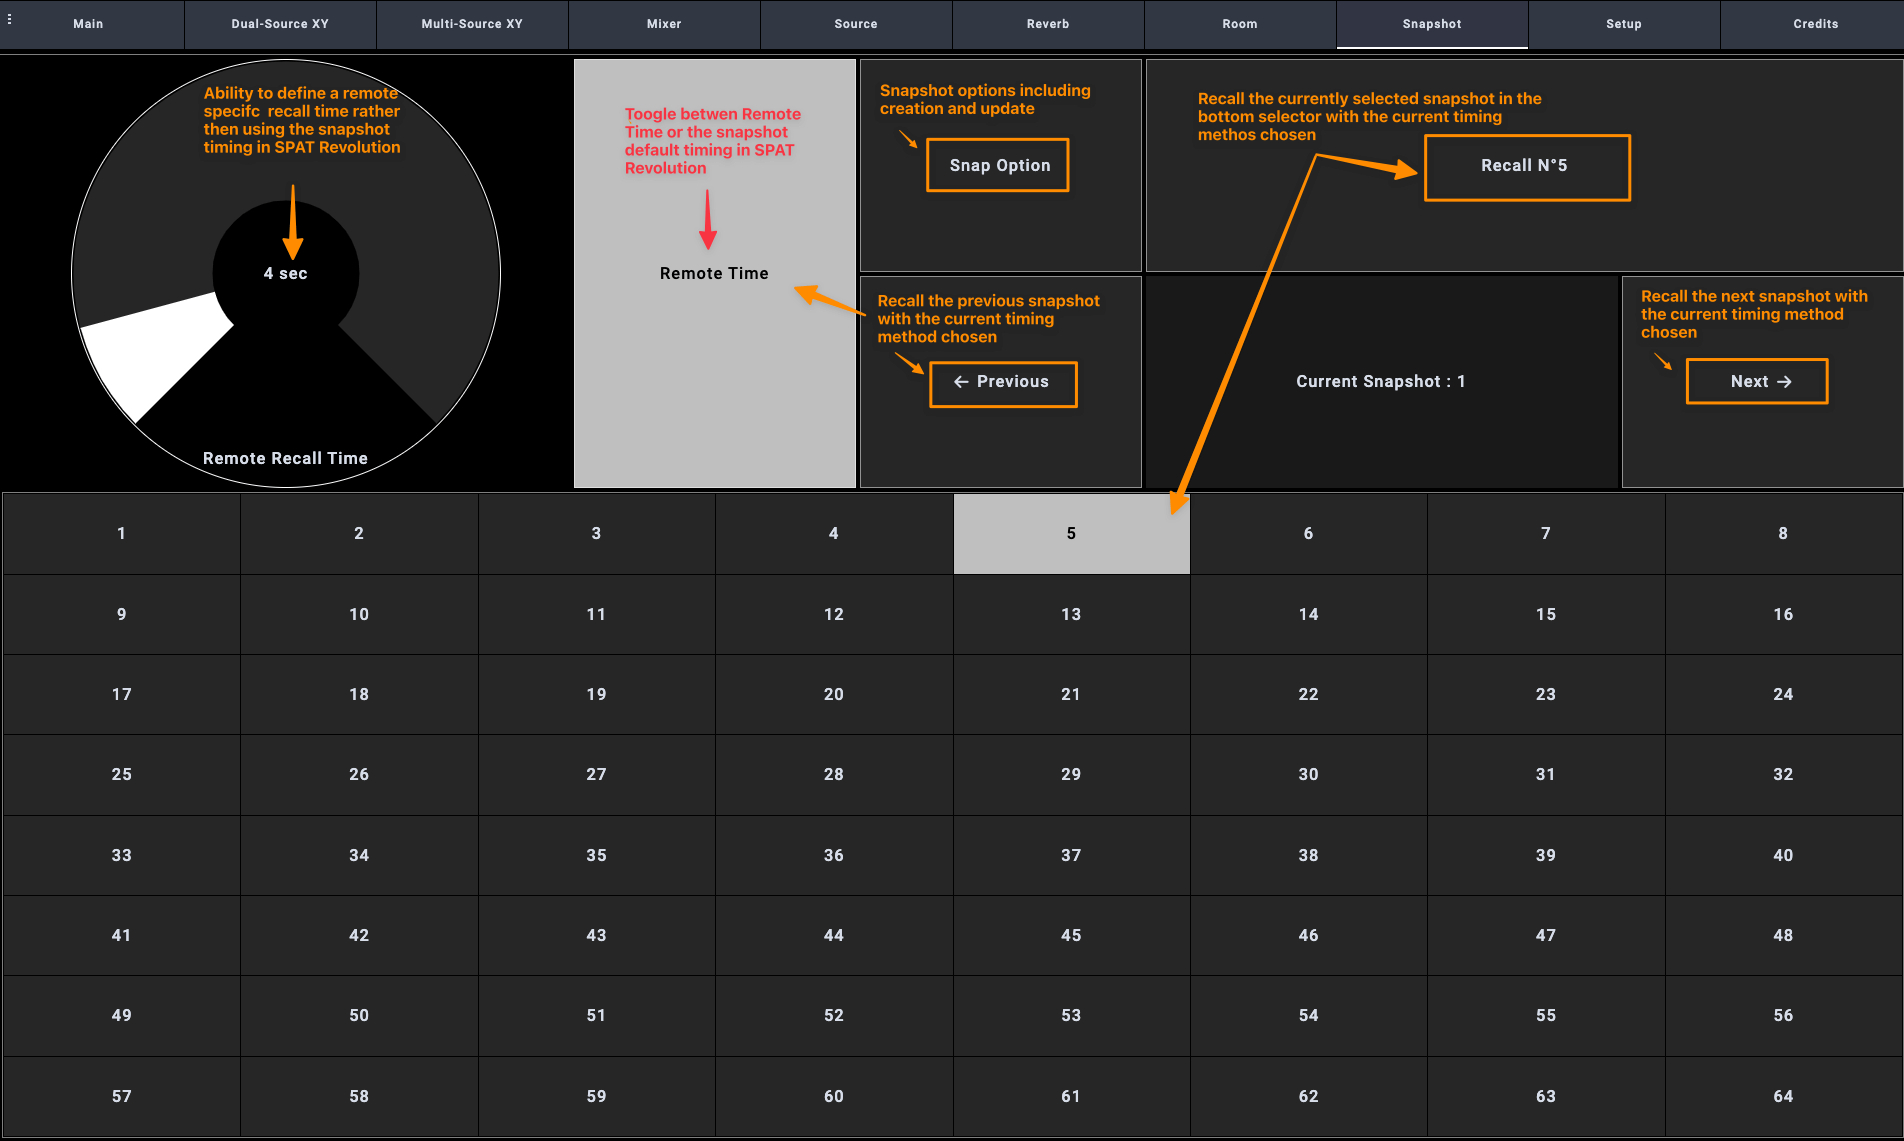Go to the Previous snapshot
This screenshot has width=1904, height=1141.
click(1003, 383)
